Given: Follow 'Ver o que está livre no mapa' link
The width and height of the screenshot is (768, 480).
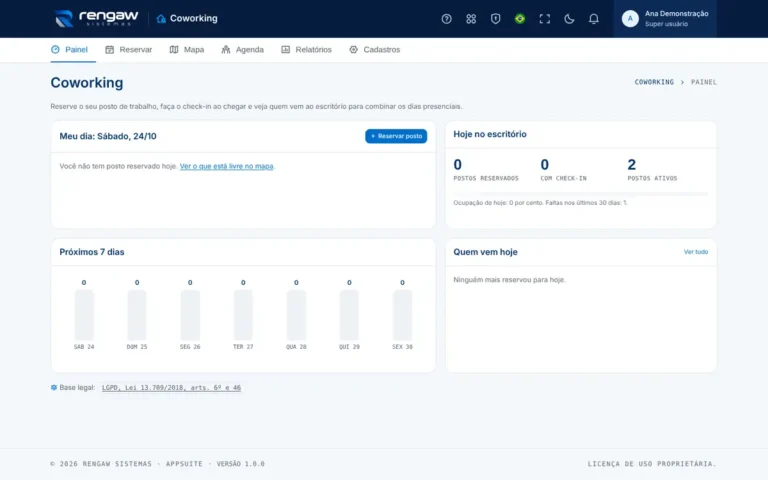Looking at the screenshot, I should click(226, 166).
